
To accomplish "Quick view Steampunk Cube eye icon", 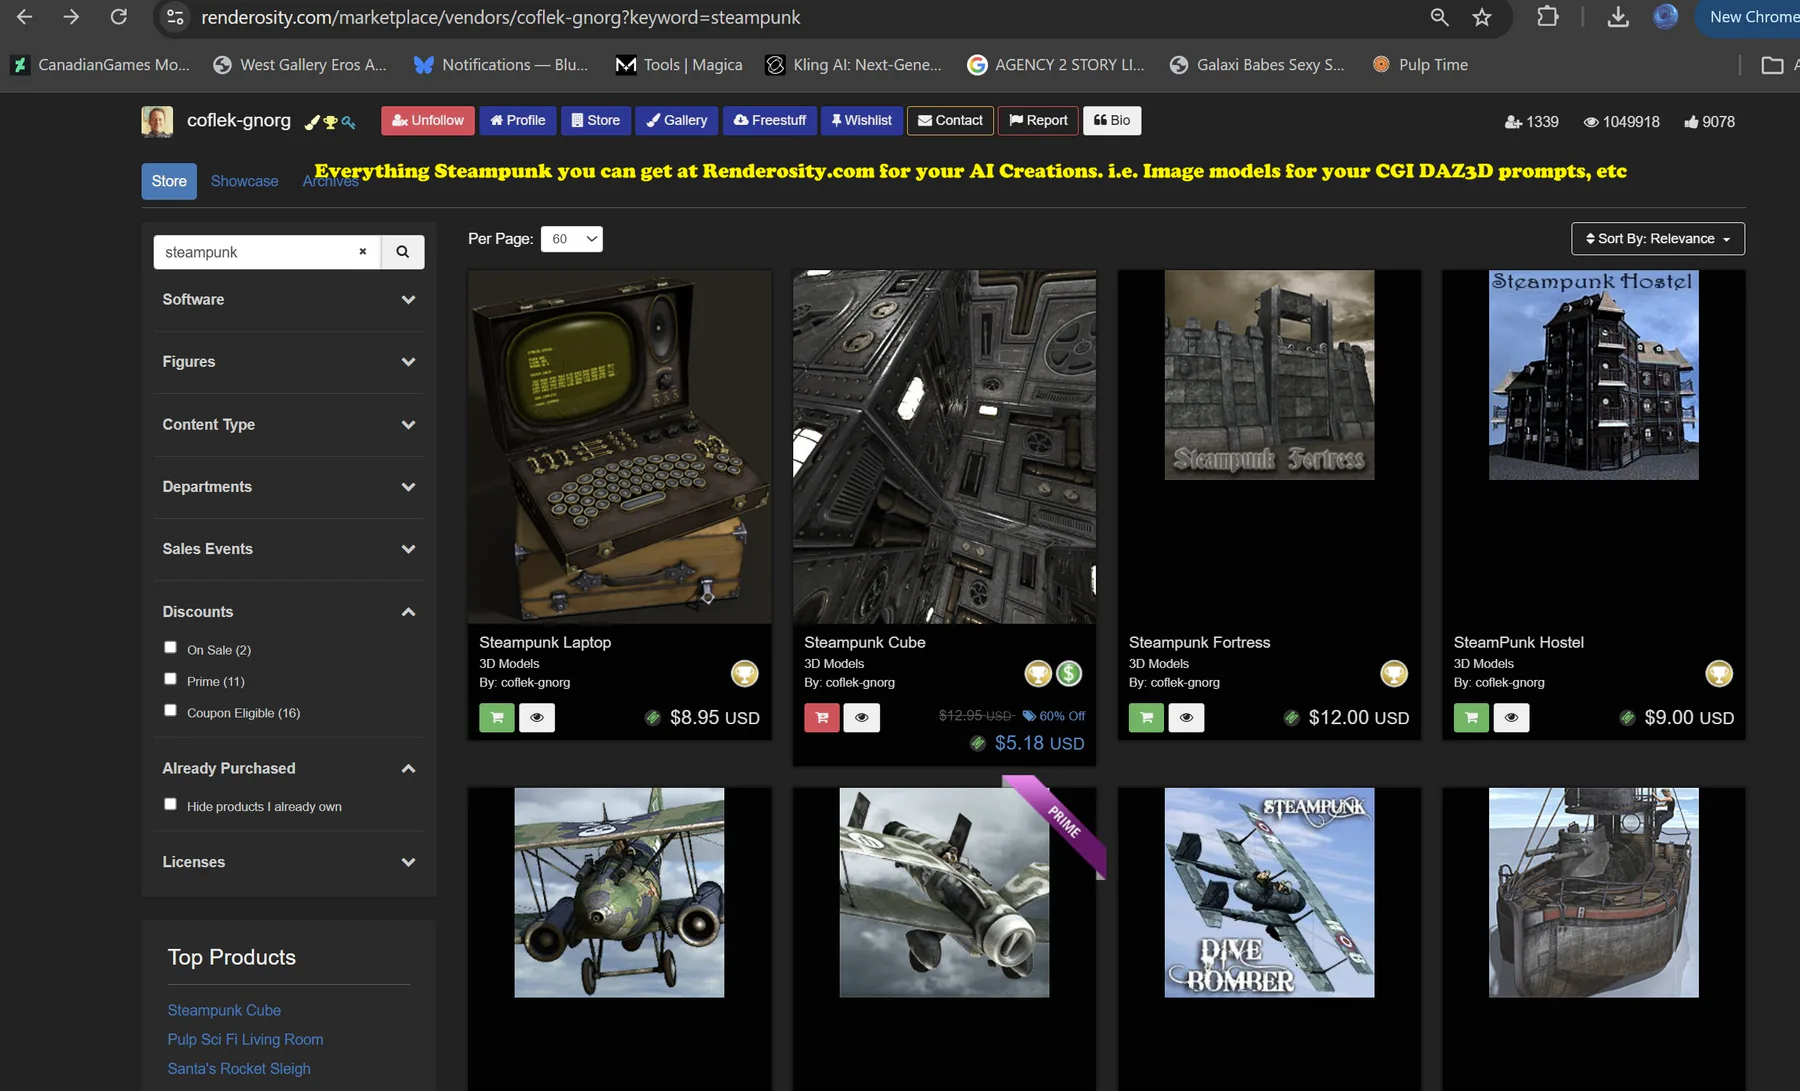I will pyautogui.click(x=862, y=717).
